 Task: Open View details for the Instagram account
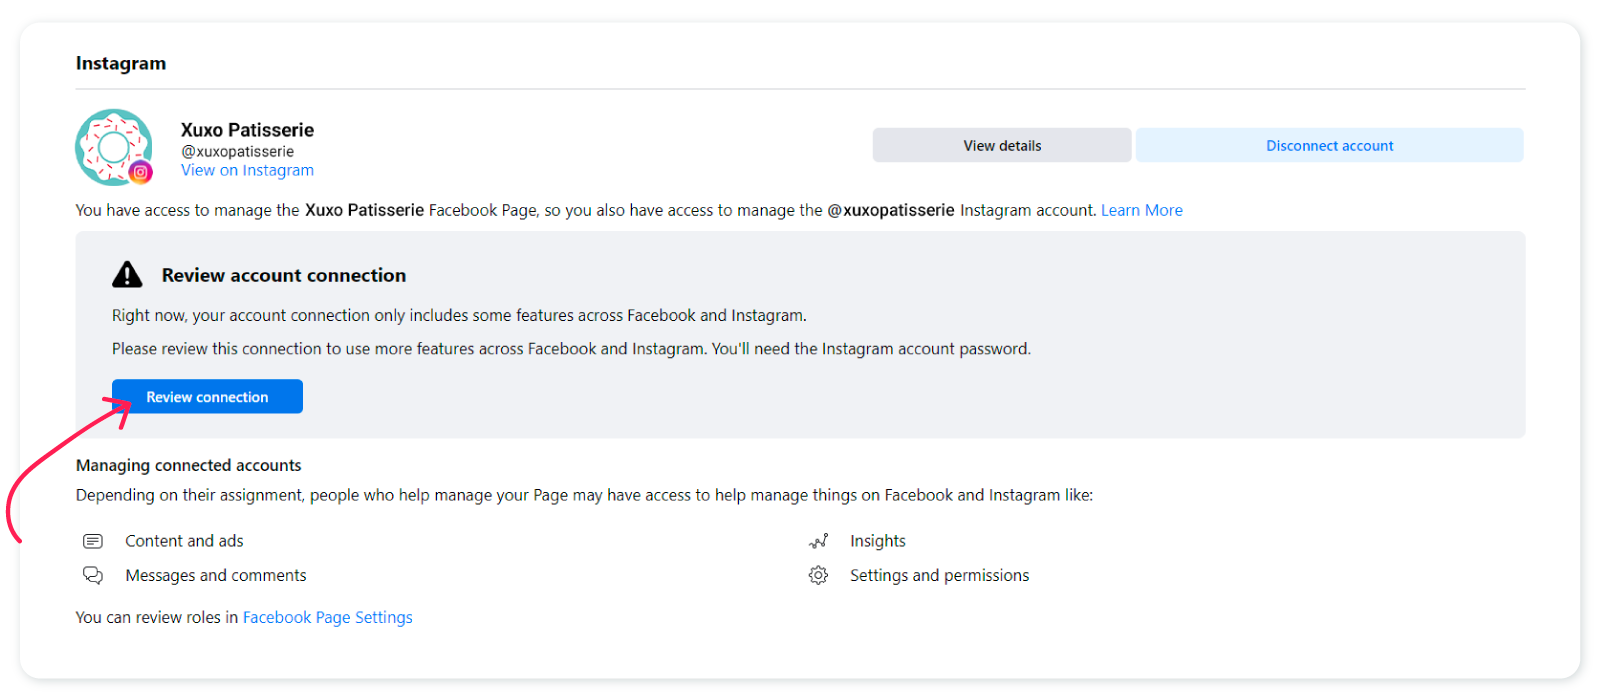coord(1002,145)
